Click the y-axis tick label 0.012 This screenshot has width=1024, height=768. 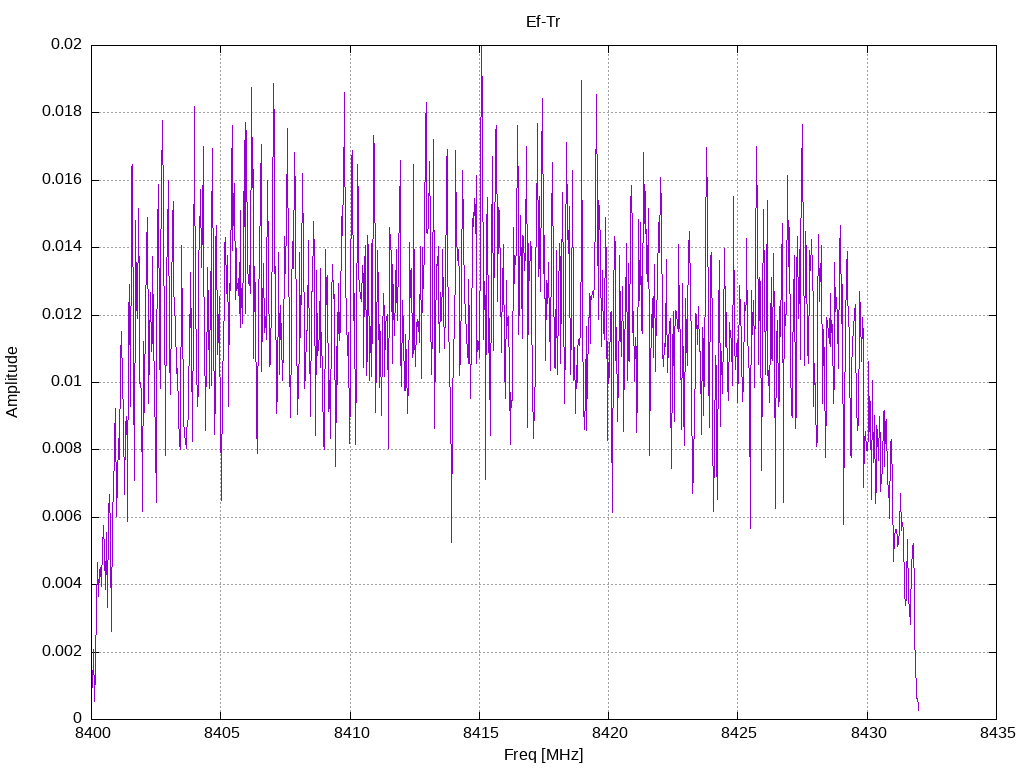(62, 314)
